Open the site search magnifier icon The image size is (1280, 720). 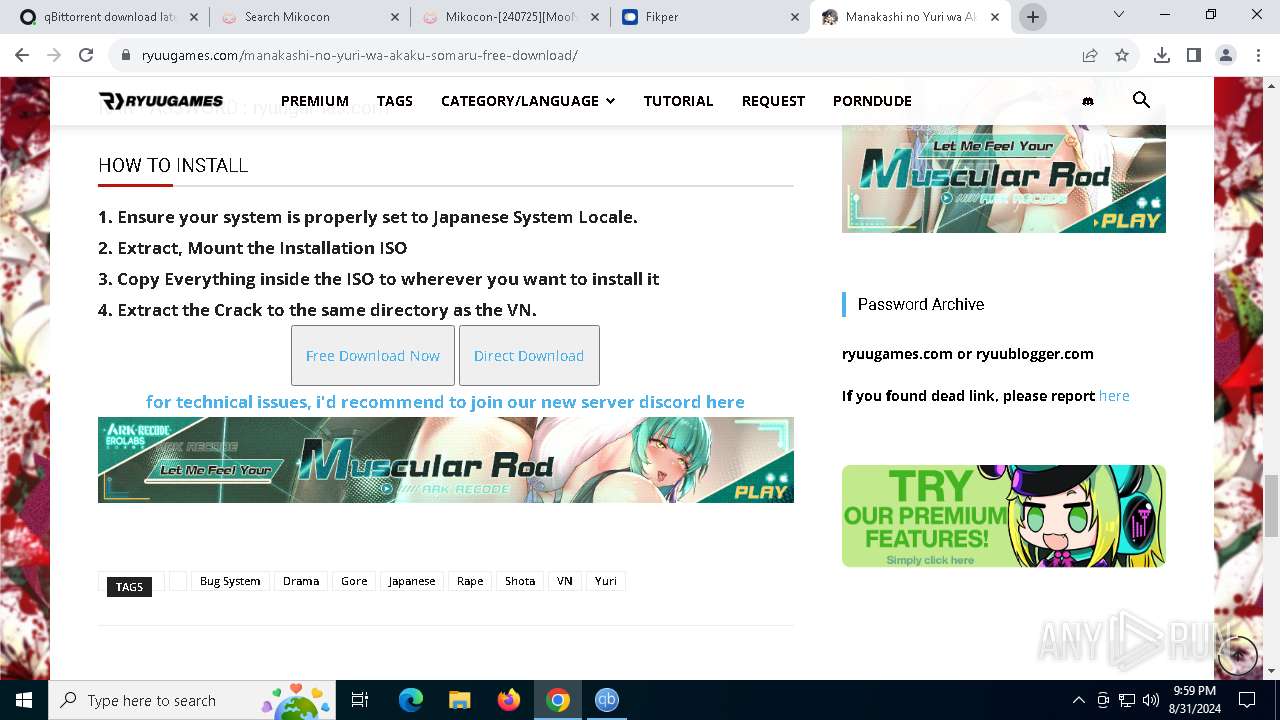pos(1141,100)
